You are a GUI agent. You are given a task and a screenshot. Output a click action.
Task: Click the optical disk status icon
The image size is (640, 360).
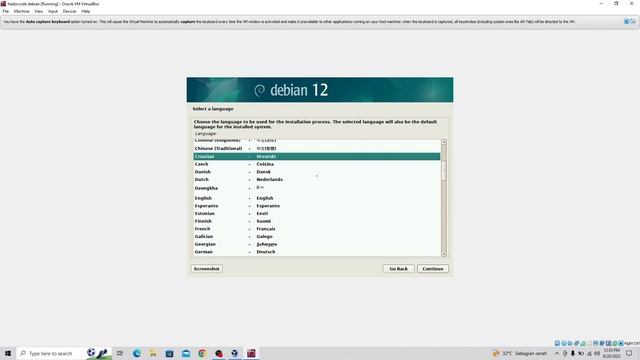coord(564,343)
